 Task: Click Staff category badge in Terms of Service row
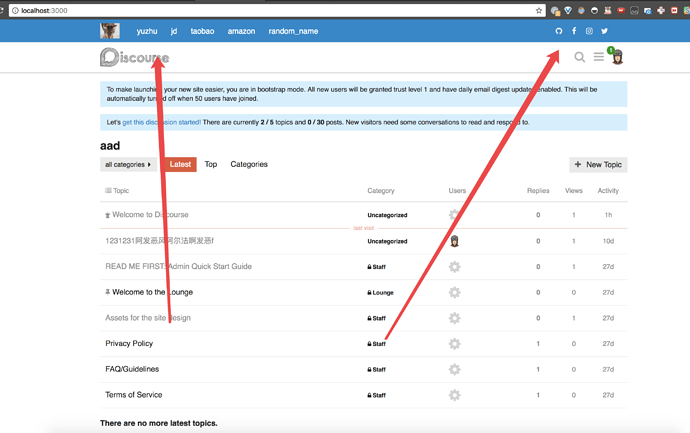pyautogui.click(x=377, y=396)
